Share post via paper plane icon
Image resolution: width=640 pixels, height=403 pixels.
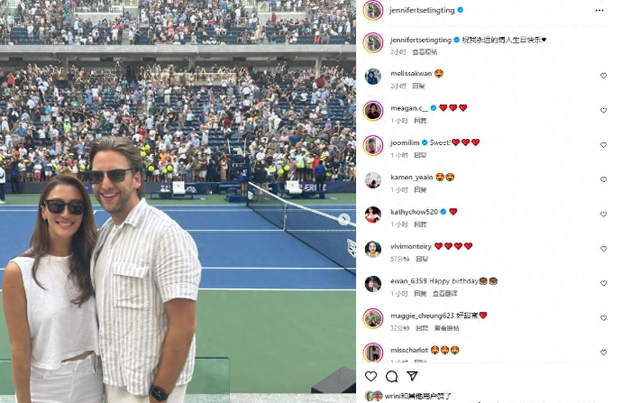point(412,376)
